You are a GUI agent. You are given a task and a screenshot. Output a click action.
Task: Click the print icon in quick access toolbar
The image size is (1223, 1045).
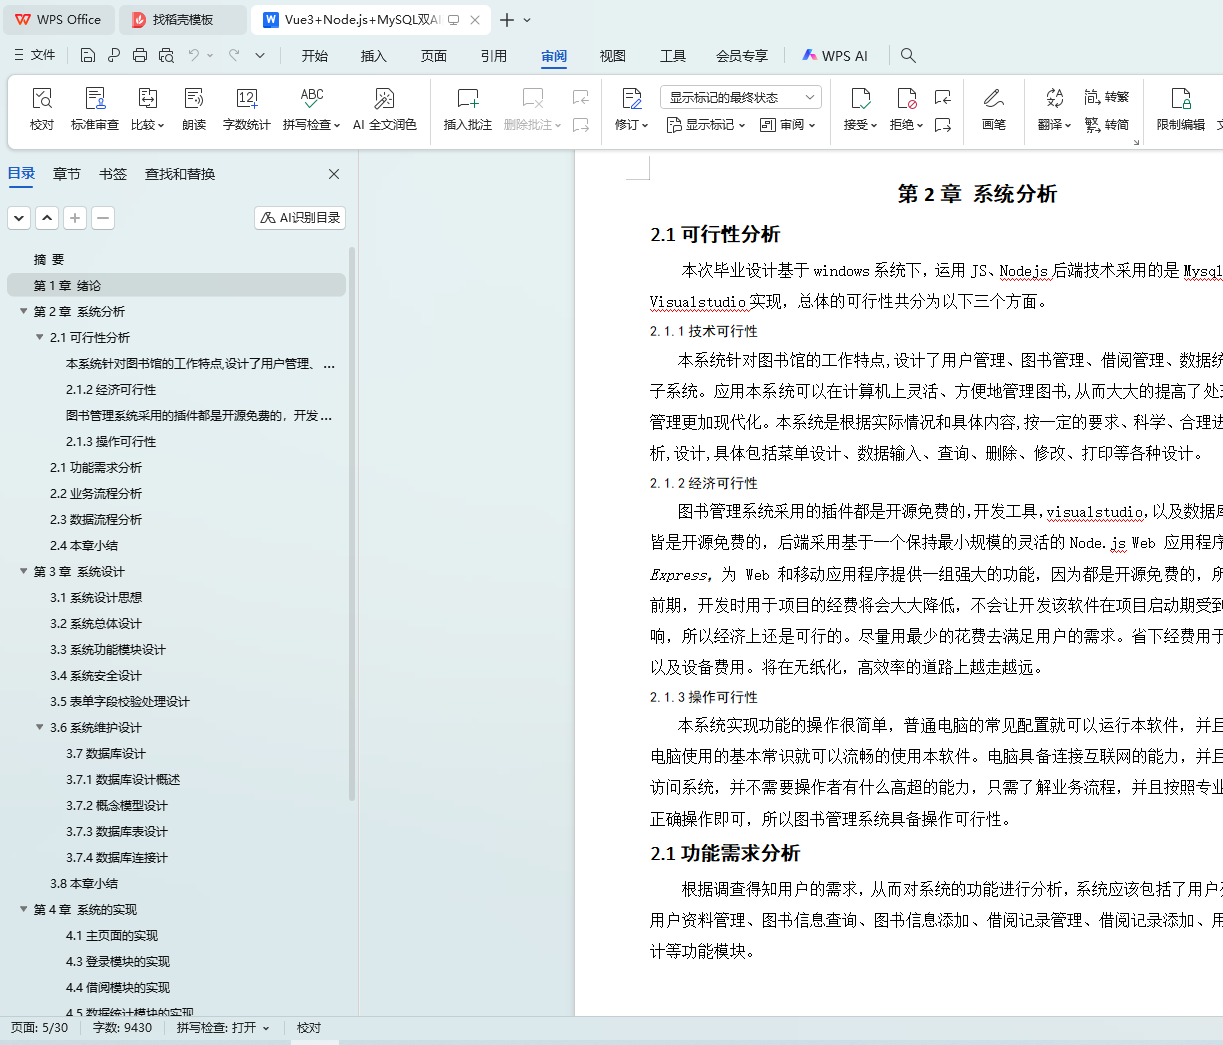click(140, 56)
